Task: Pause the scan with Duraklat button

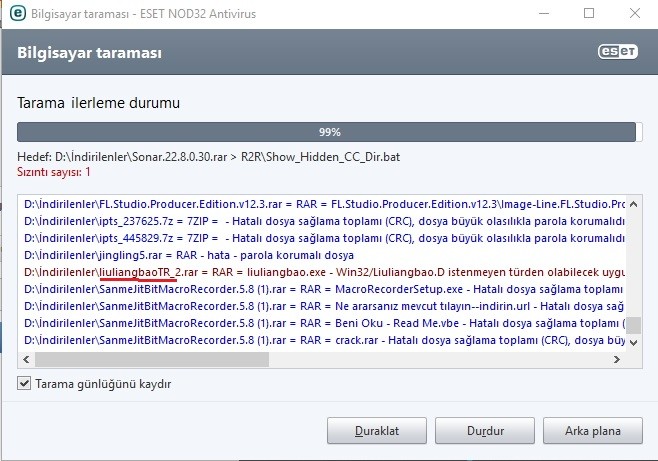Action: (x=377, y=430)
